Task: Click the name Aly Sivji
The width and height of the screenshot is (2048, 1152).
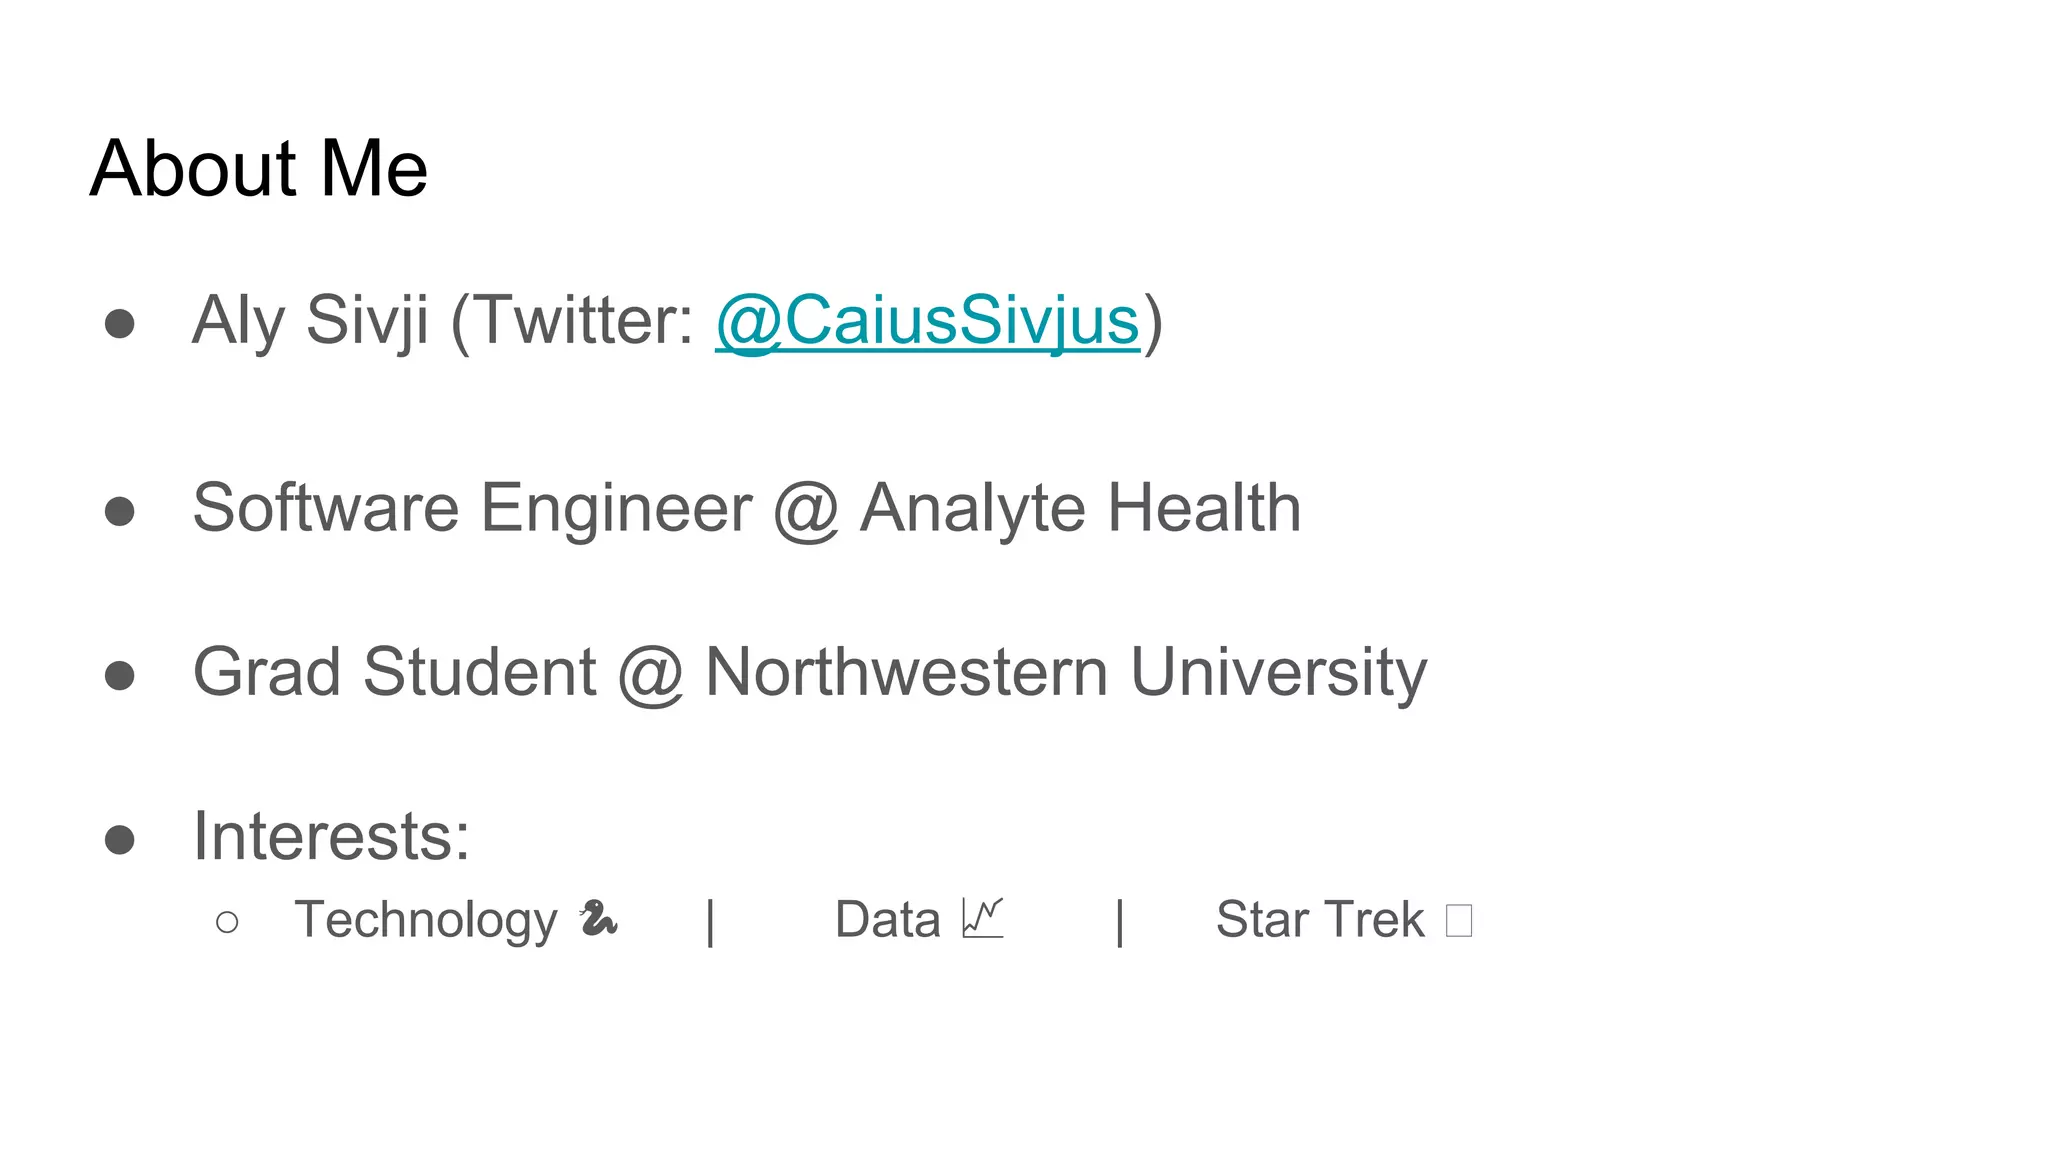Action: click(311, 321)
